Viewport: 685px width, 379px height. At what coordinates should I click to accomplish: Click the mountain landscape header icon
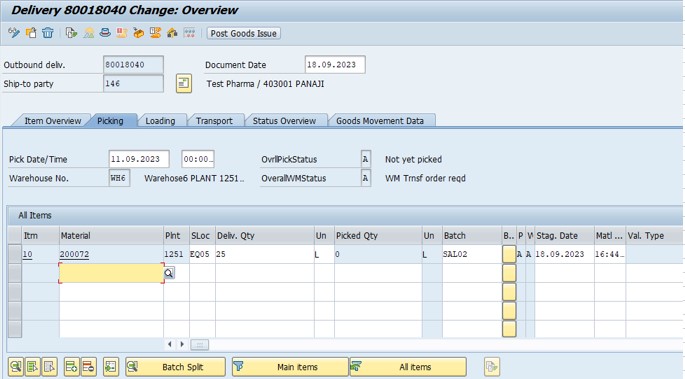(89, 33)
